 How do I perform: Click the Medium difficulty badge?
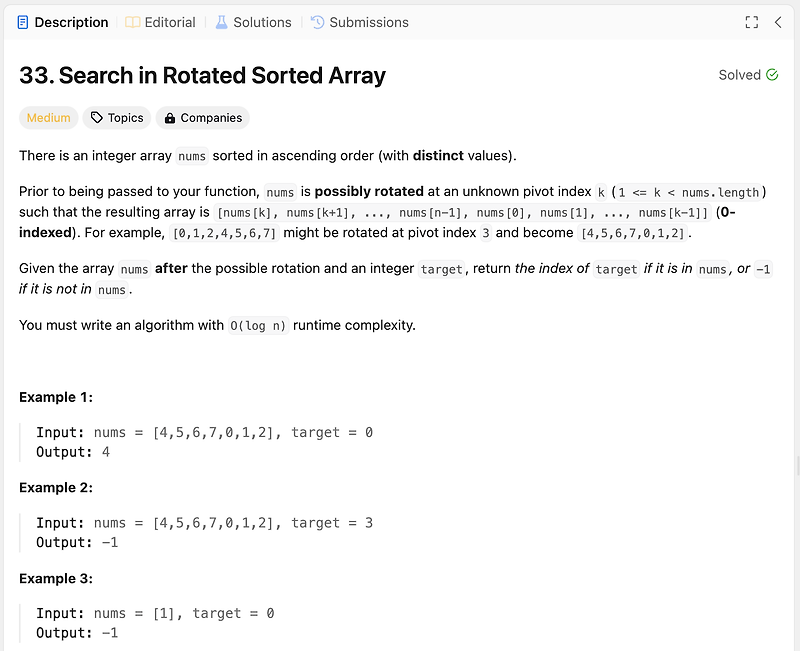pos(48,118)
